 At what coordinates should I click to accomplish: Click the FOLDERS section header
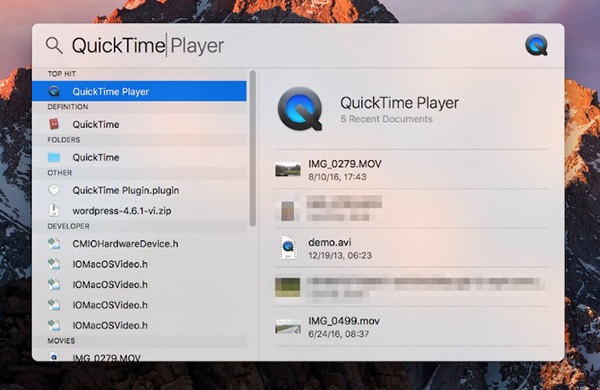point(64,140)
